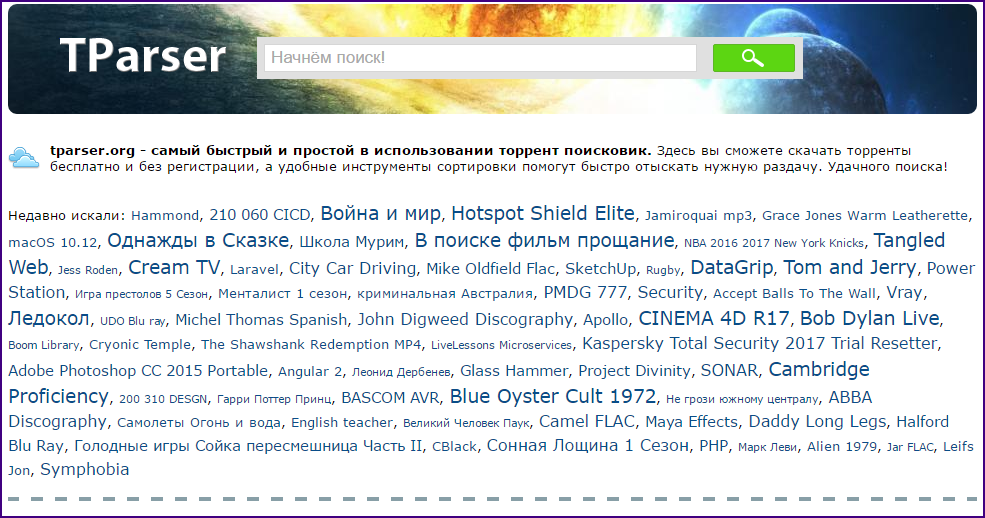Select the 'Camel FLAC' link

(587, 422)
